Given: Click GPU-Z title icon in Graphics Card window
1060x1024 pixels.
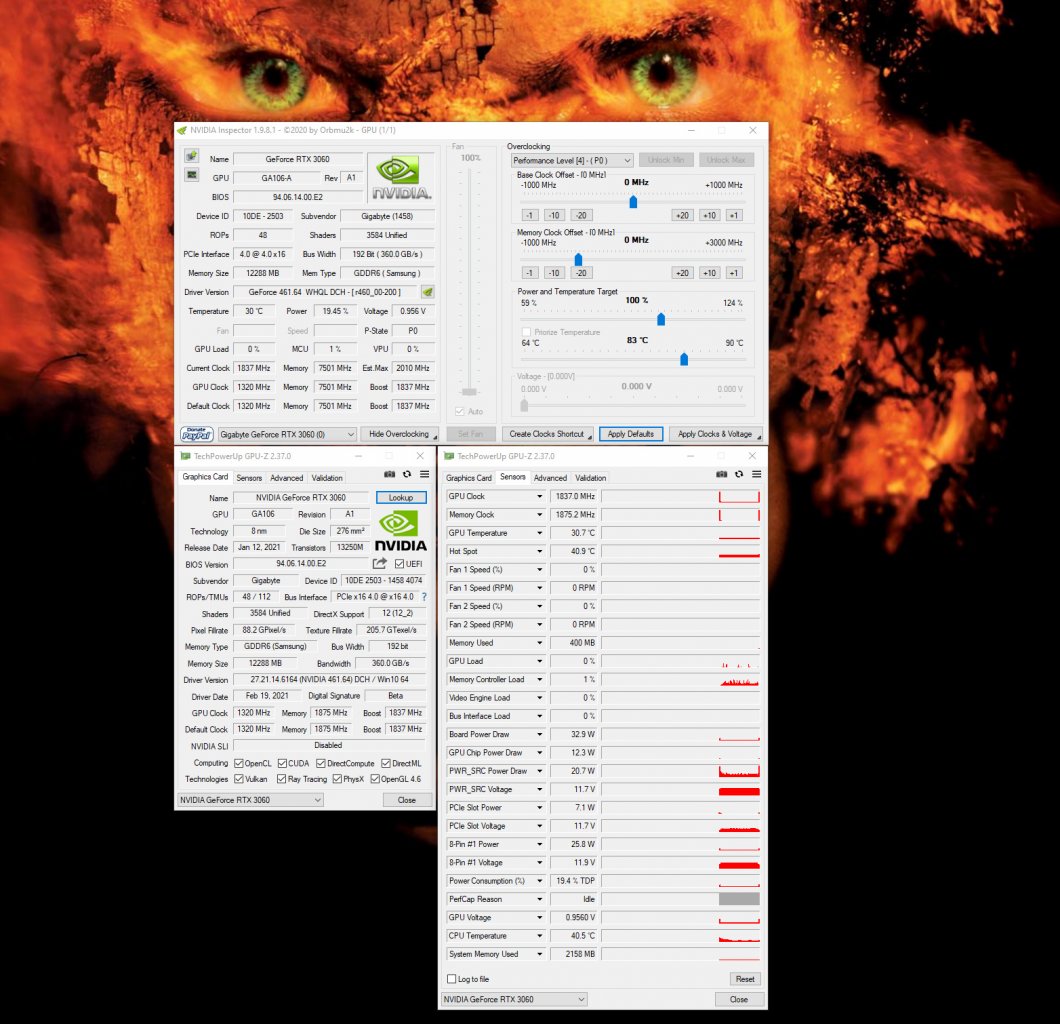Looking at the screenshot, I should [185, 456].
